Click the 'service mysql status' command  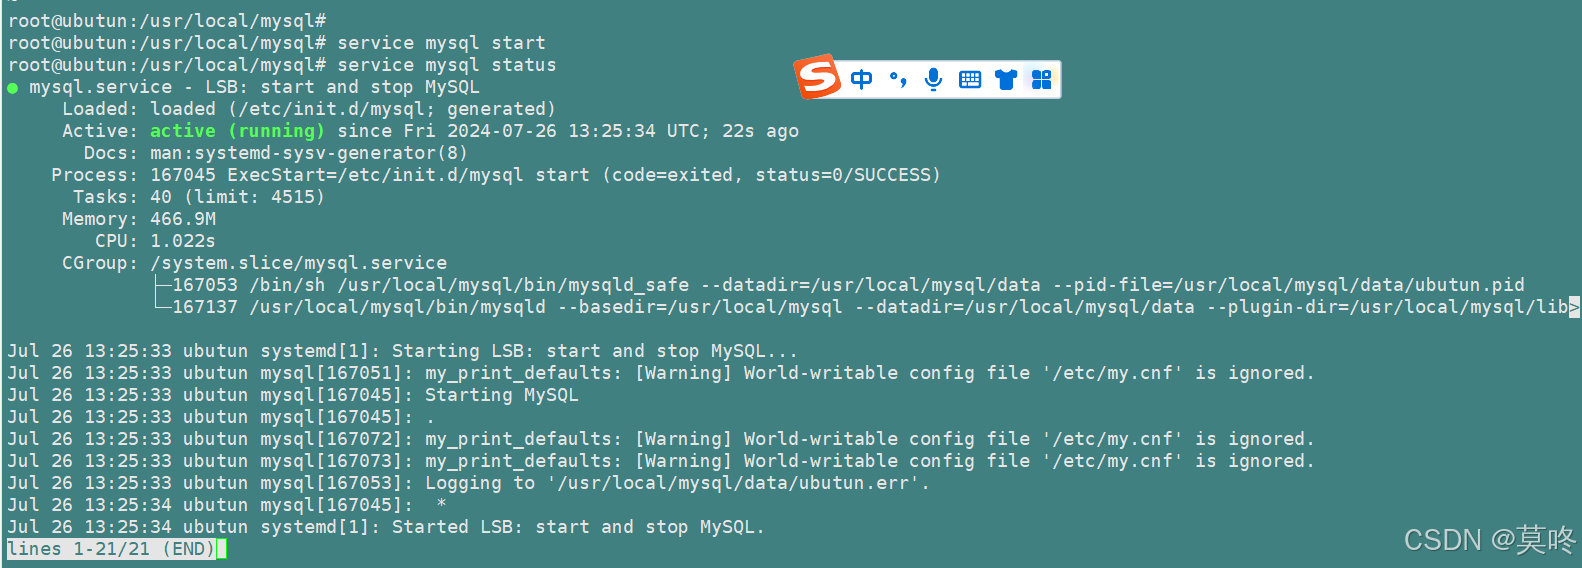tap(446, 65)
